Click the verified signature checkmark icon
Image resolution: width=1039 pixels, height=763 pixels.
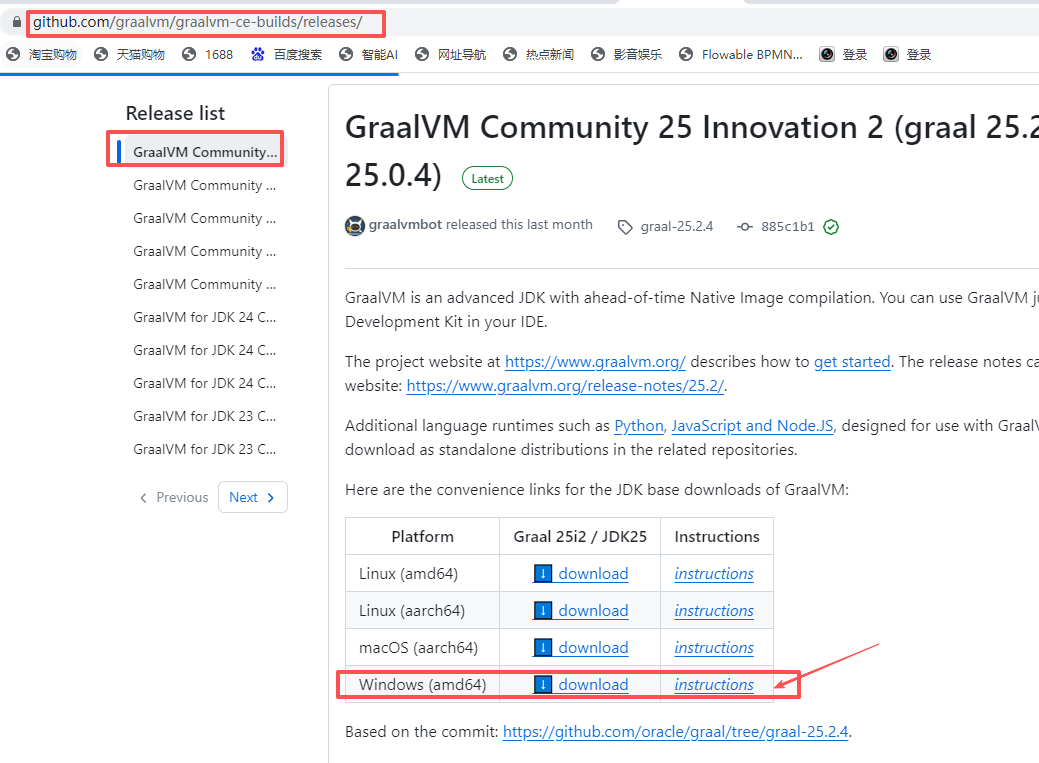tap(831, 227)
